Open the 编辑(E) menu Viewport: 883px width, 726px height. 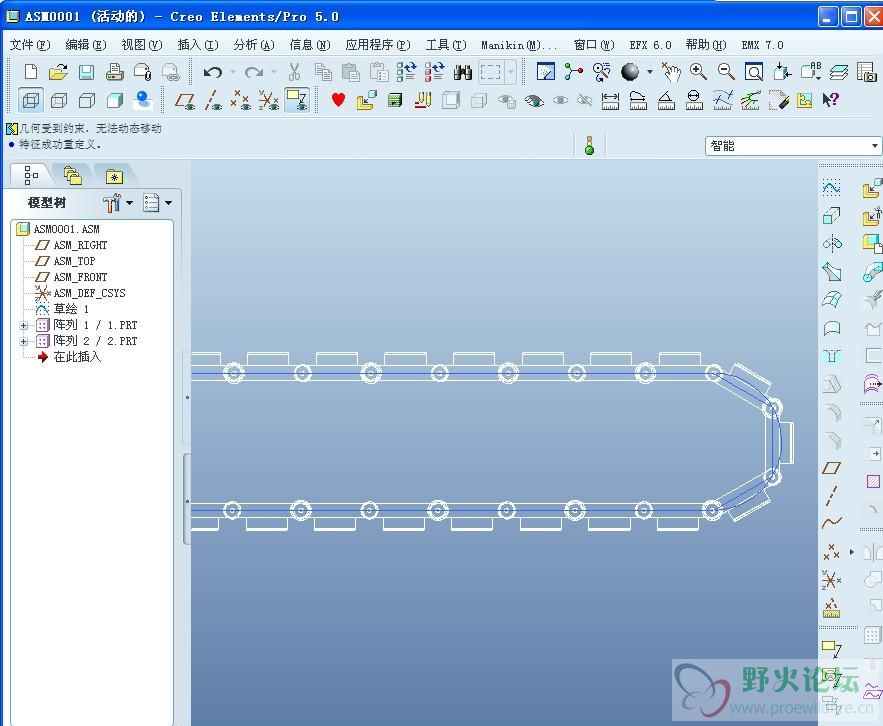coord(86,45)
